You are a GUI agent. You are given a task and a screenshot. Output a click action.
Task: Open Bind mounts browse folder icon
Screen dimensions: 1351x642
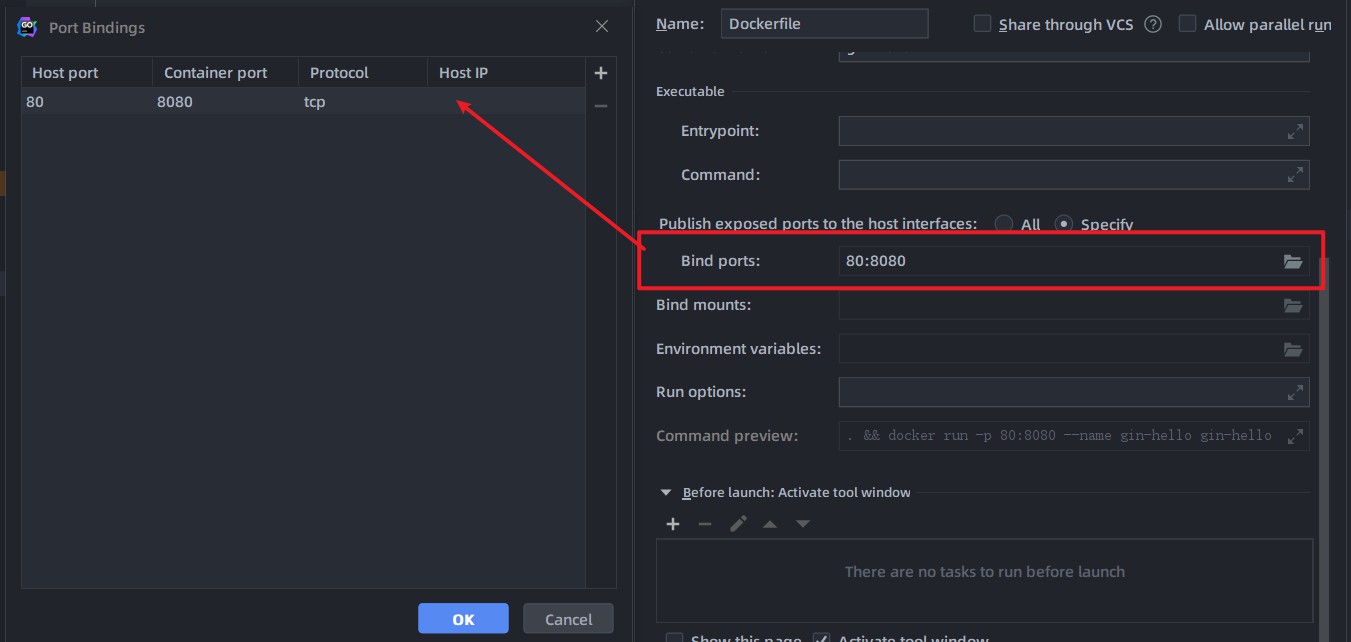click(x=1293, y=305)
